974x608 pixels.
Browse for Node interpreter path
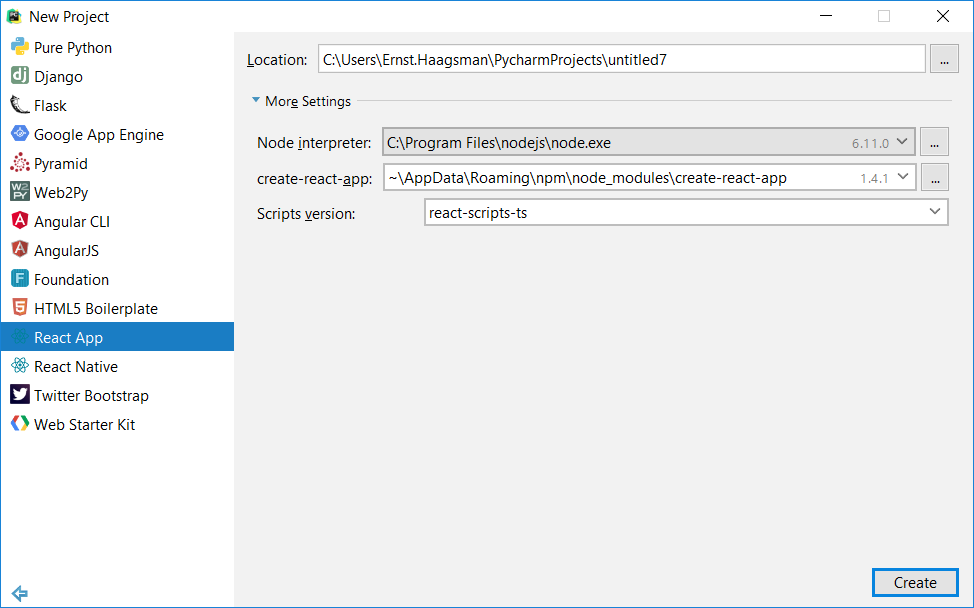click(x=934, y=142)
